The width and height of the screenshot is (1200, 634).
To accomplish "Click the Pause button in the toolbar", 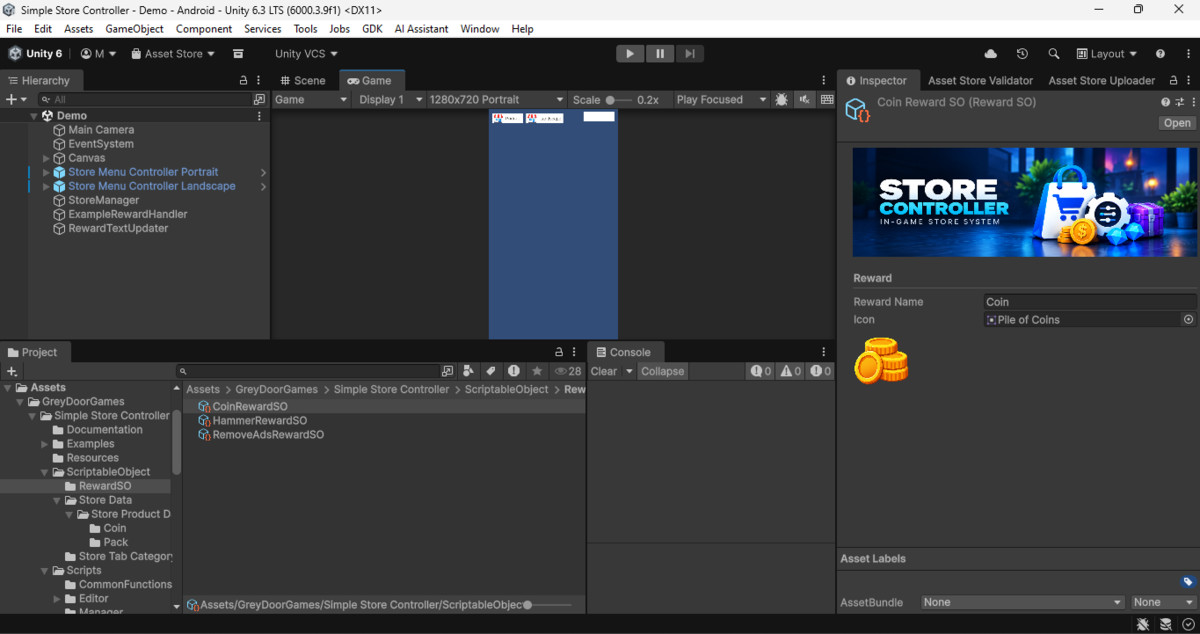I will tap(659, 54).
